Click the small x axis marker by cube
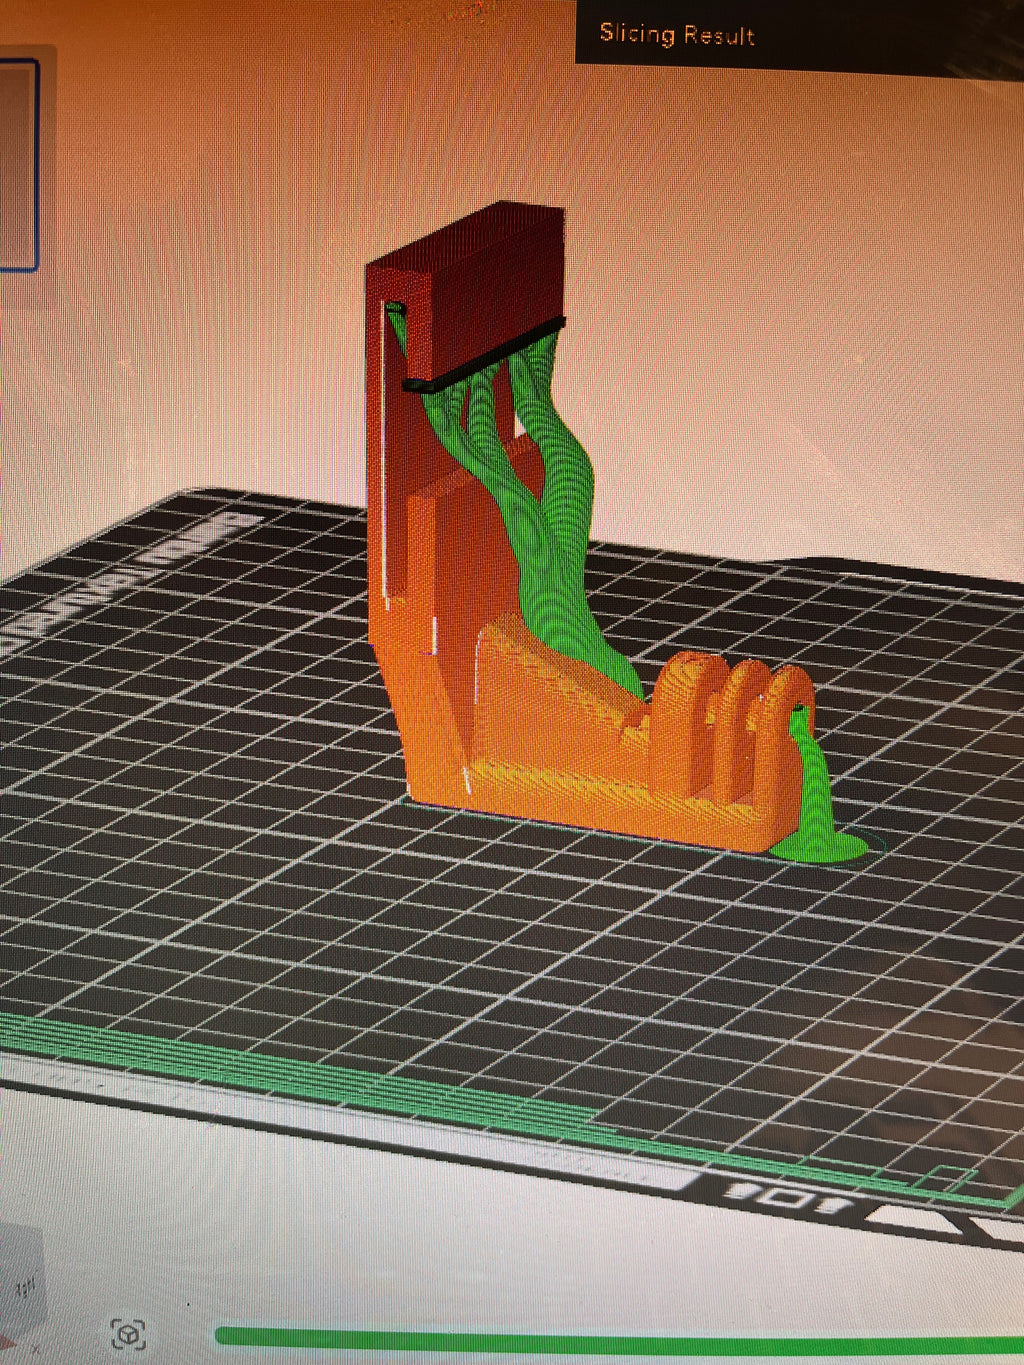This screenshot has width=1024, height=1365. [x=36, y=1349]
